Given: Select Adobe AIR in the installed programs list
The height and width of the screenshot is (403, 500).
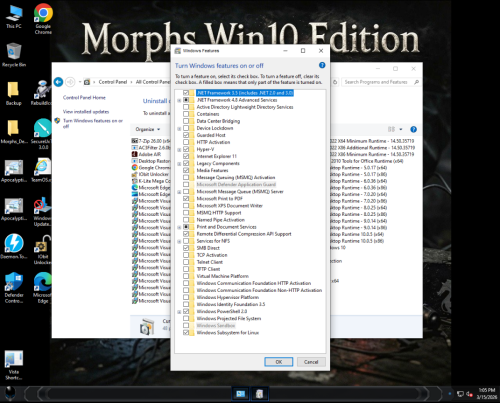Looking at the screenshot, I should [147, 154].
